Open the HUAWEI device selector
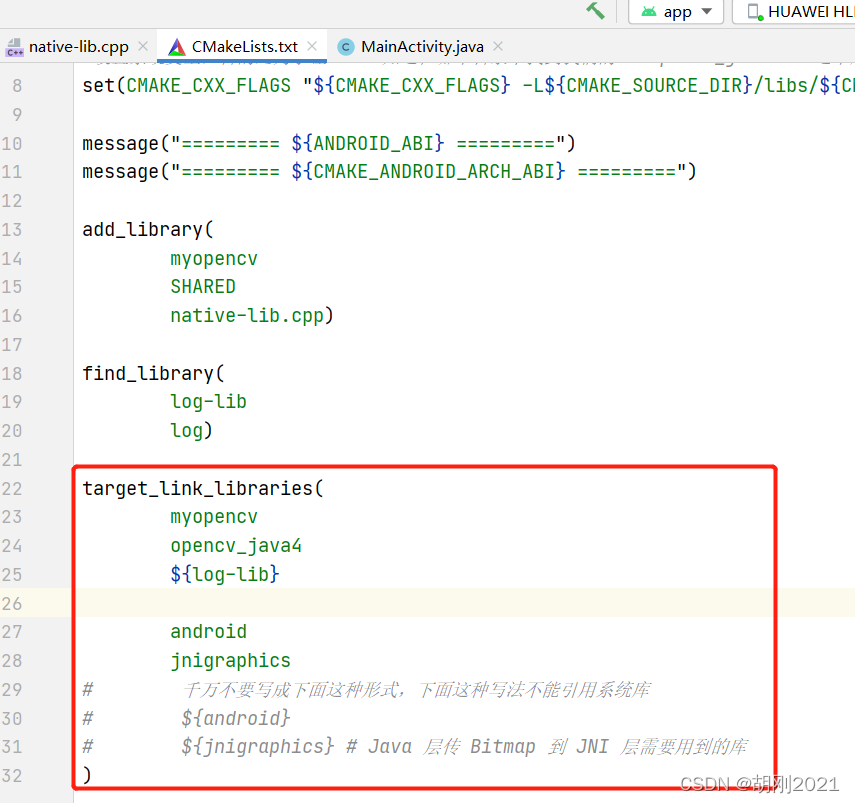The width and height of the screenshot is (855, 803). click(x=796, y=11)
